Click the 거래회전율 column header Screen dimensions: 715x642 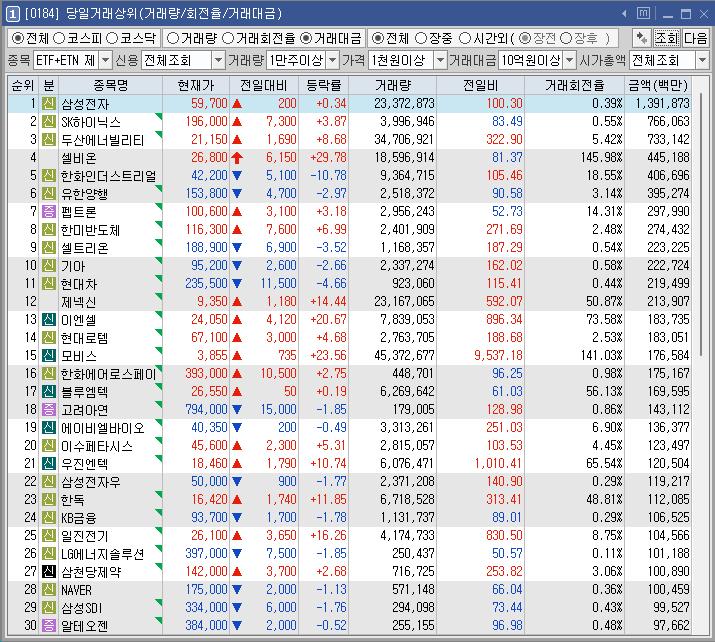coord(575,85)
